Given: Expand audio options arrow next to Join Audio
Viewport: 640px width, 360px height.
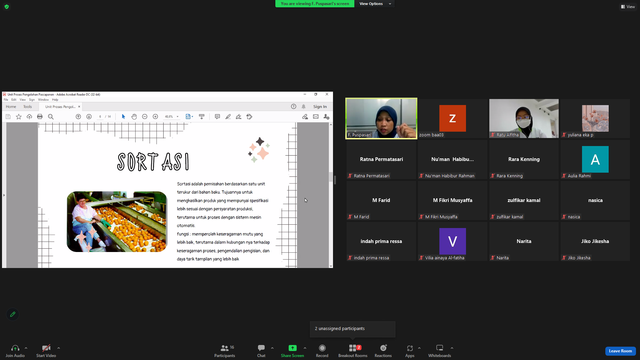Looking at the screenshot, I should point(26,348).
